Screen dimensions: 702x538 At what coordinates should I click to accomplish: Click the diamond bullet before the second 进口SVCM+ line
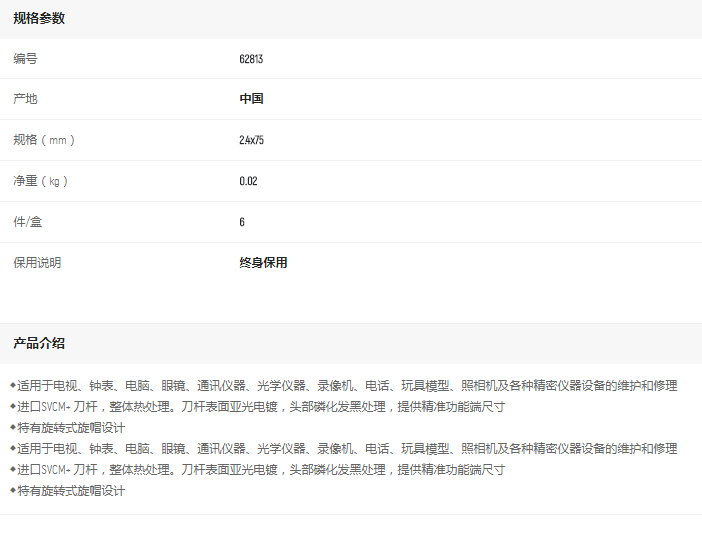click(x=13, y=469)
